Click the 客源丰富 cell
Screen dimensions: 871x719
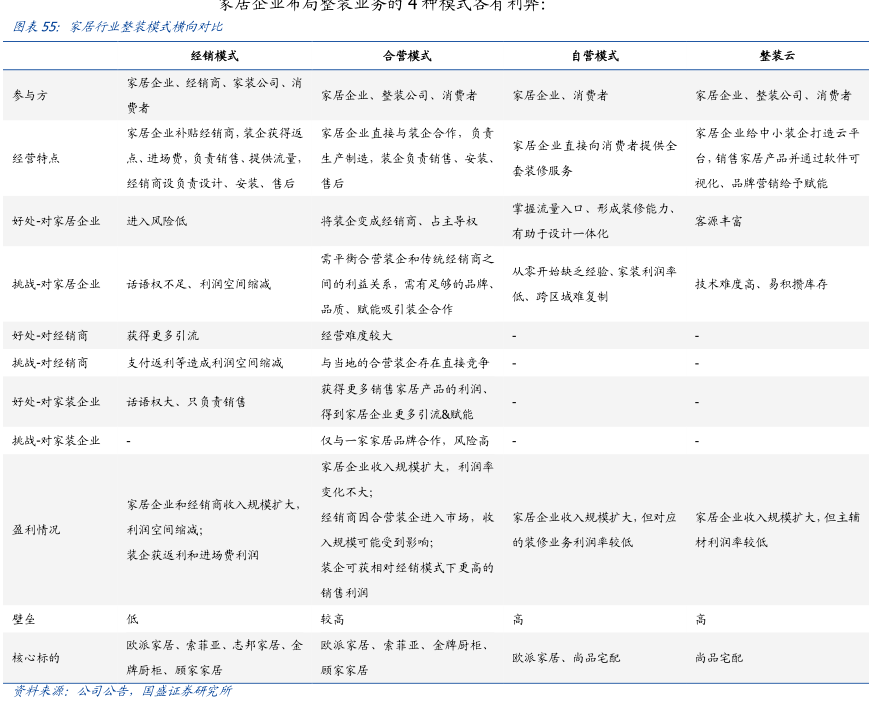[719, 221]
